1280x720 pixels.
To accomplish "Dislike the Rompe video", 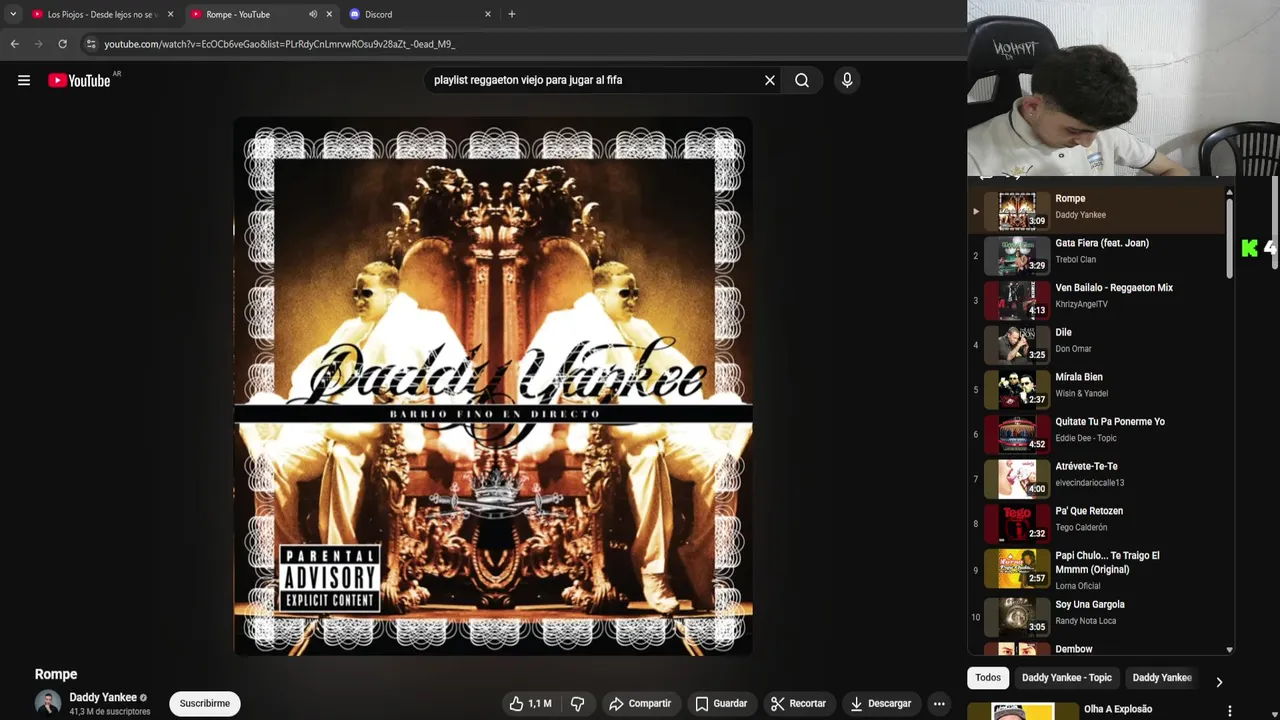I will (577, 704).
